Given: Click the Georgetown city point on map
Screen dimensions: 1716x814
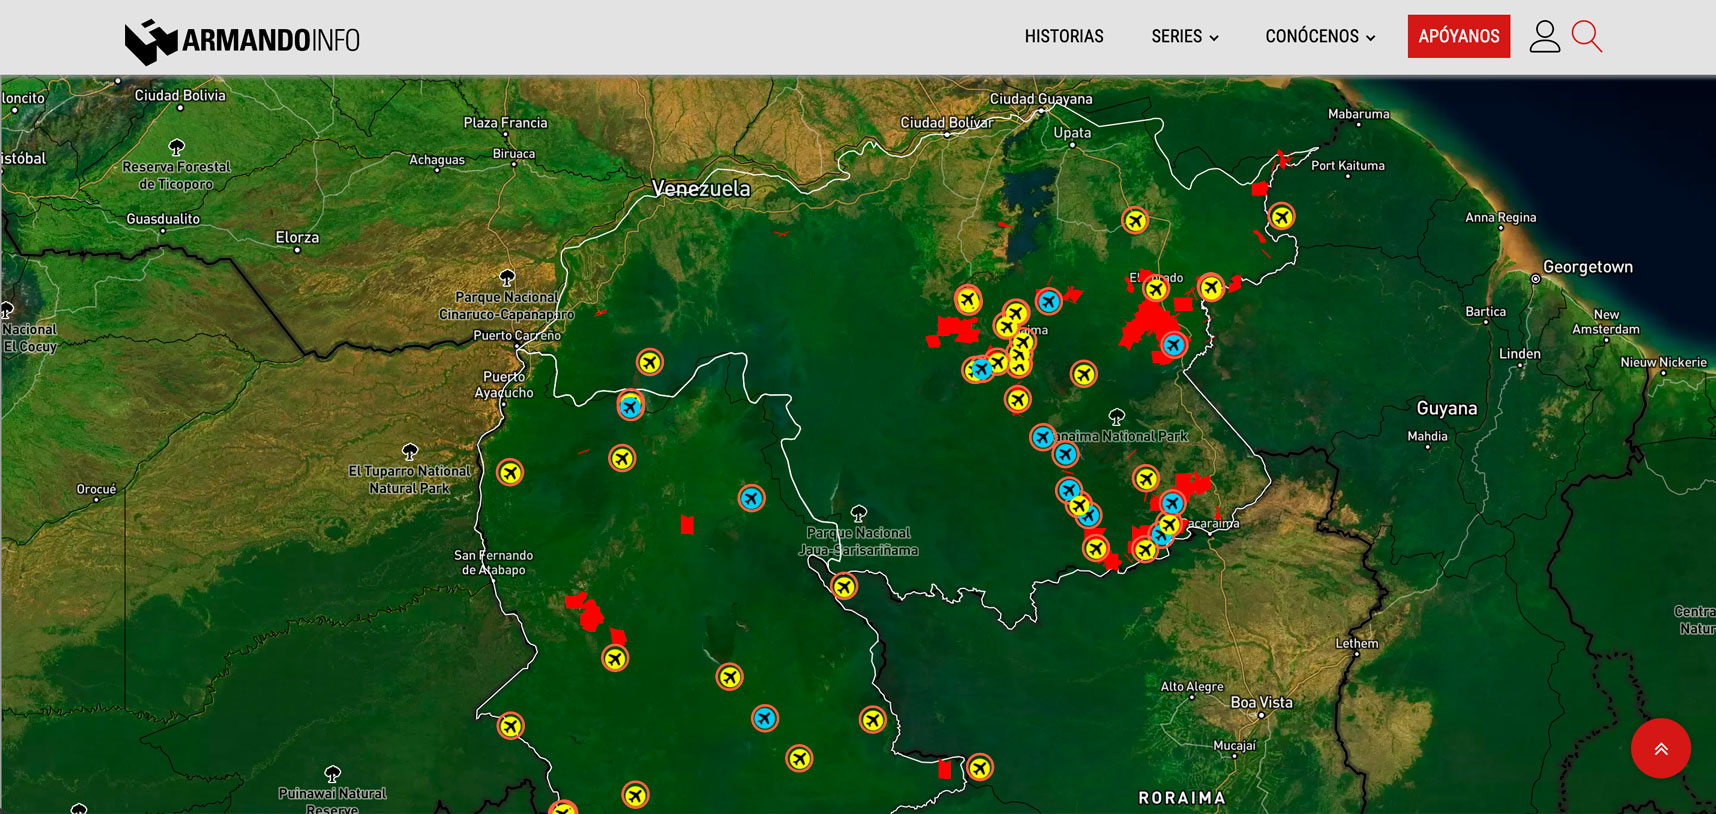Looking at the screenshot, I should tap(1536, 279).
